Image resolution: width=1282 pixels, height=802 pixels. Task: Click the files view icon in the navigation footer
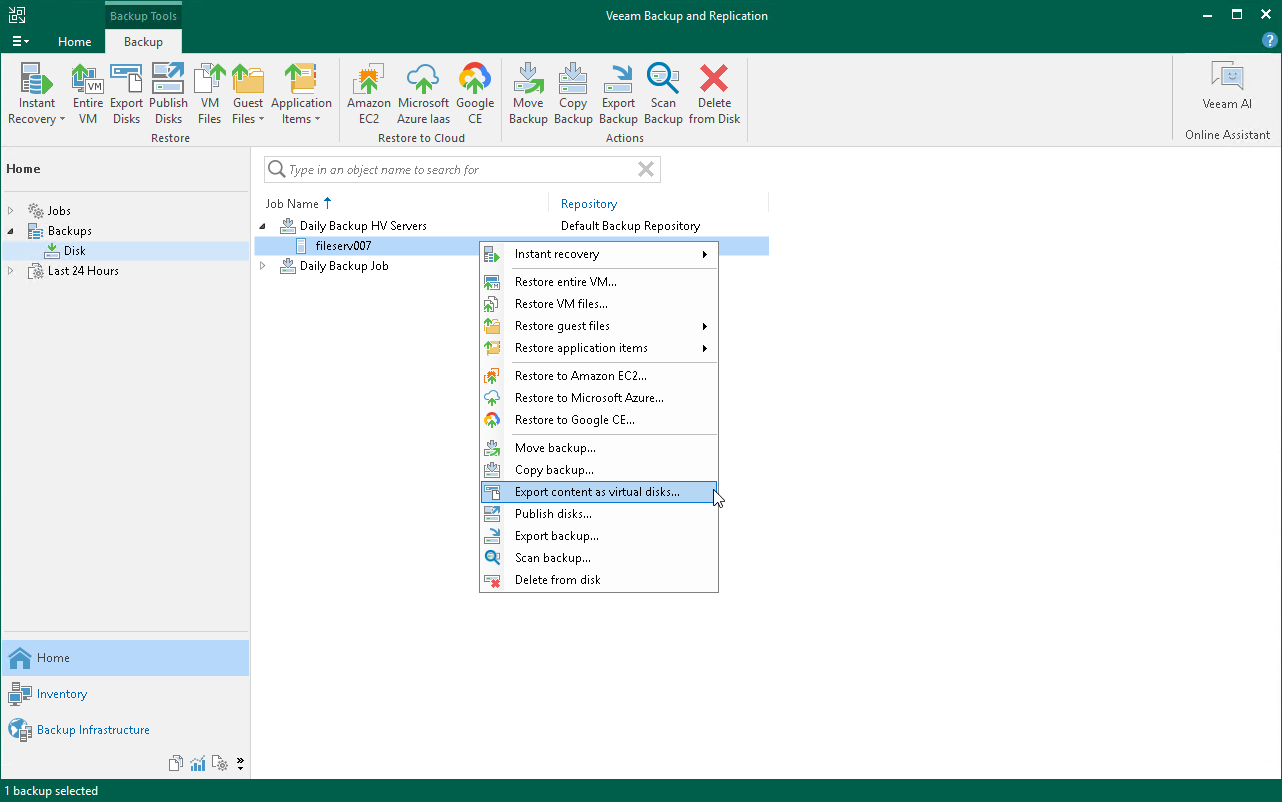coord(176,764)
